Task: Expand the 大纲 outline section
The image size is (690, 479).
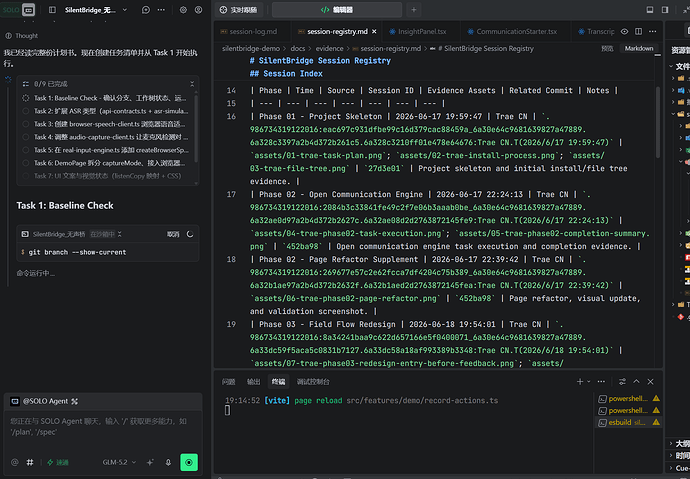Action: coord(679,443)
